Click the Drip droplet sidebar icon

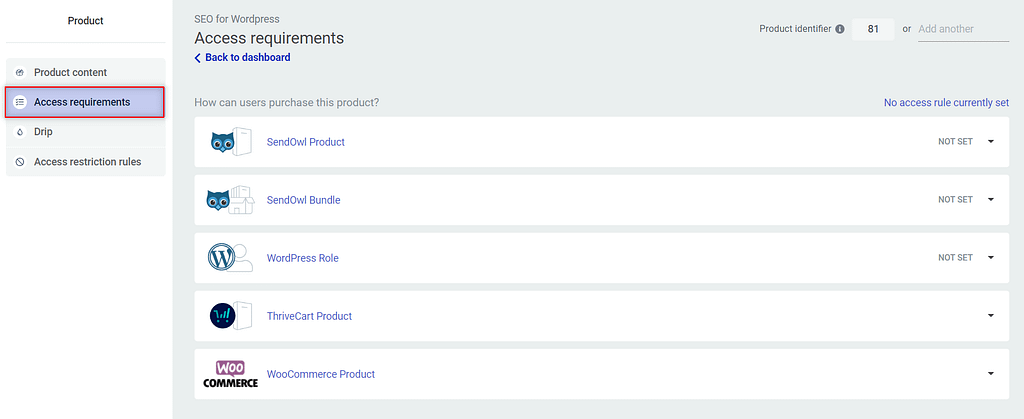point(20,132)
